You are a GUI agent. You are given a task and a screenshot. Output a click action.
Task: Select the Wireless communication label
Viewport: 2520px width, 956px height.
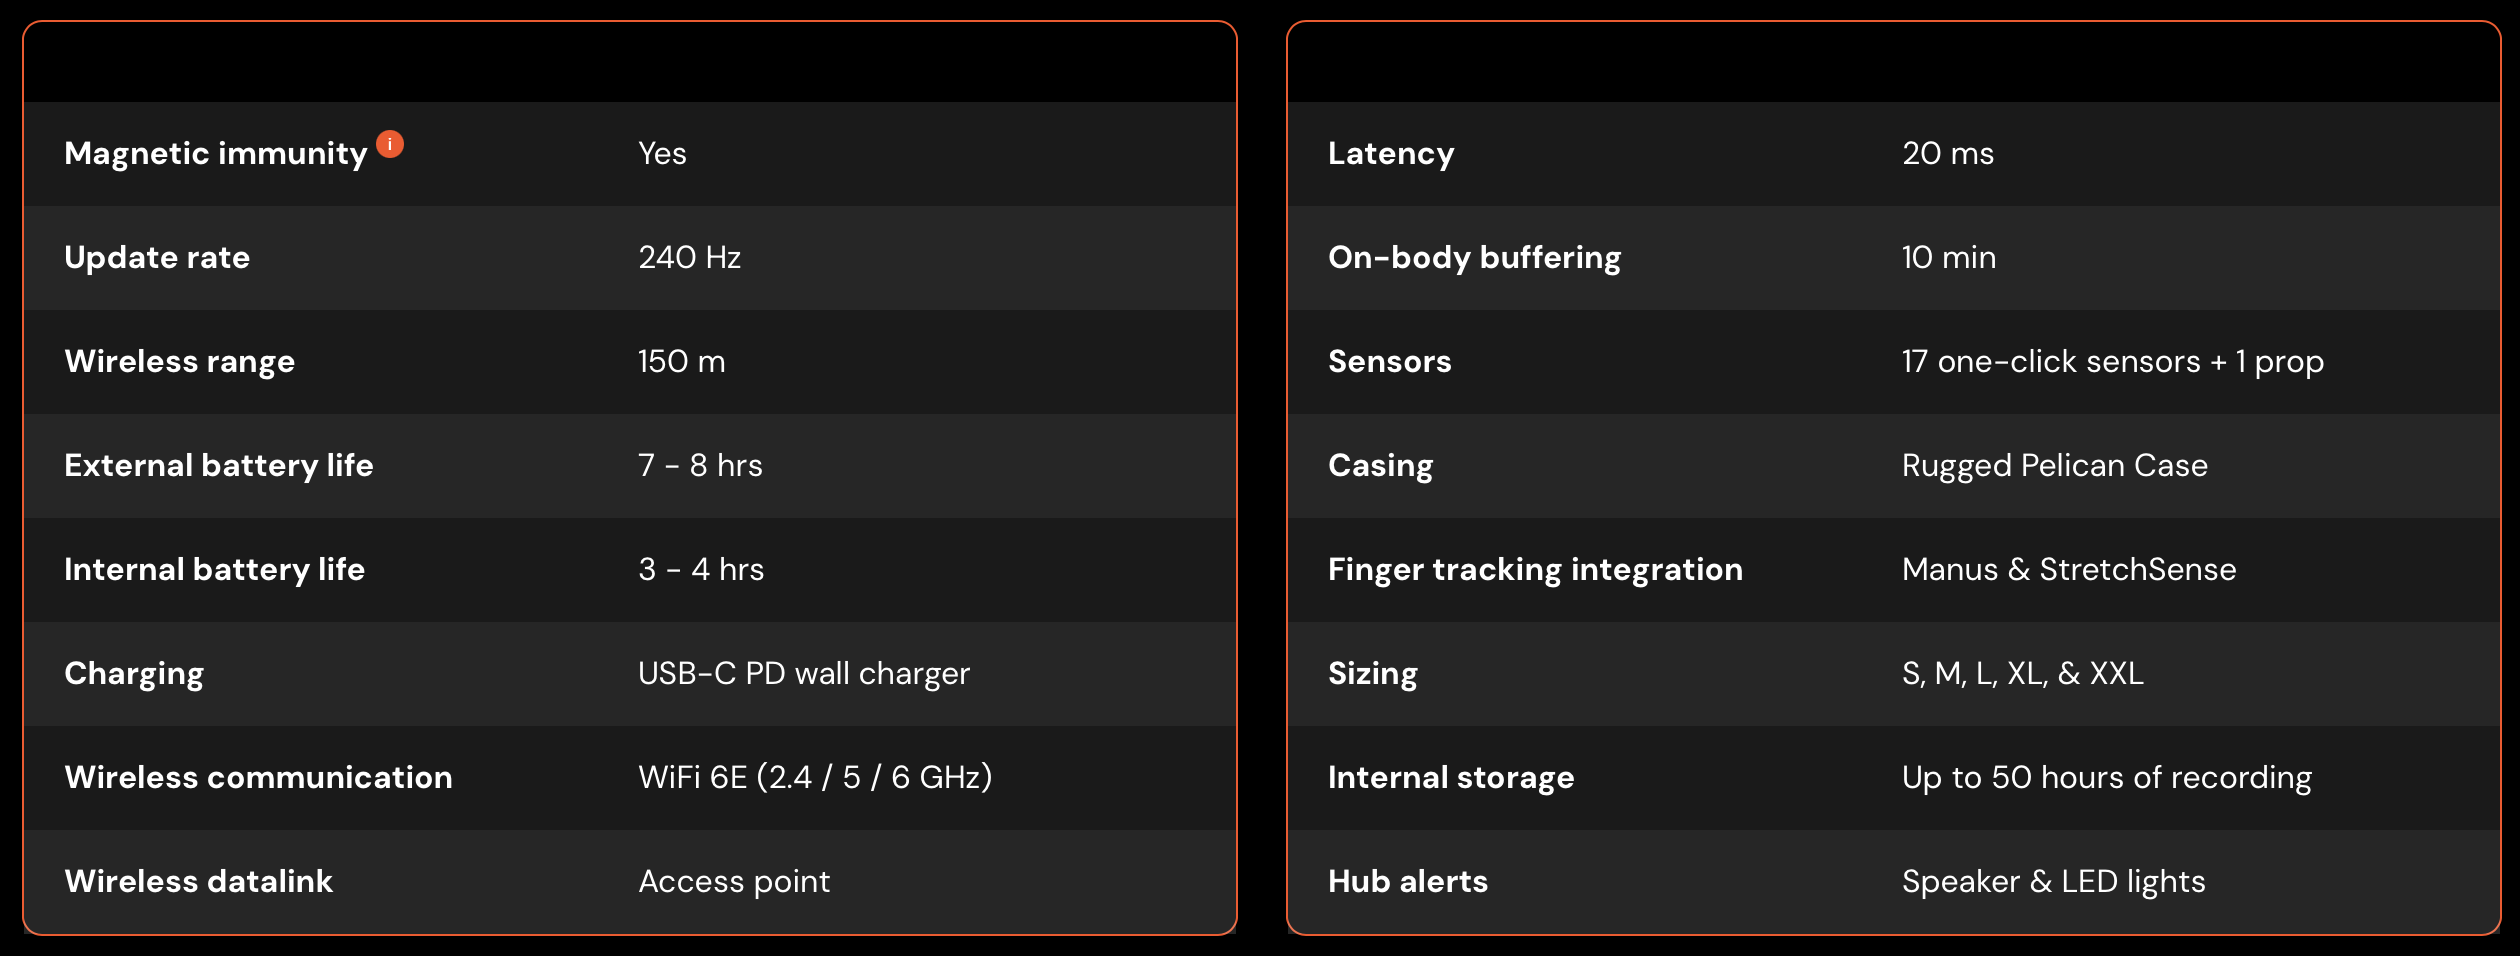[258, 778]
